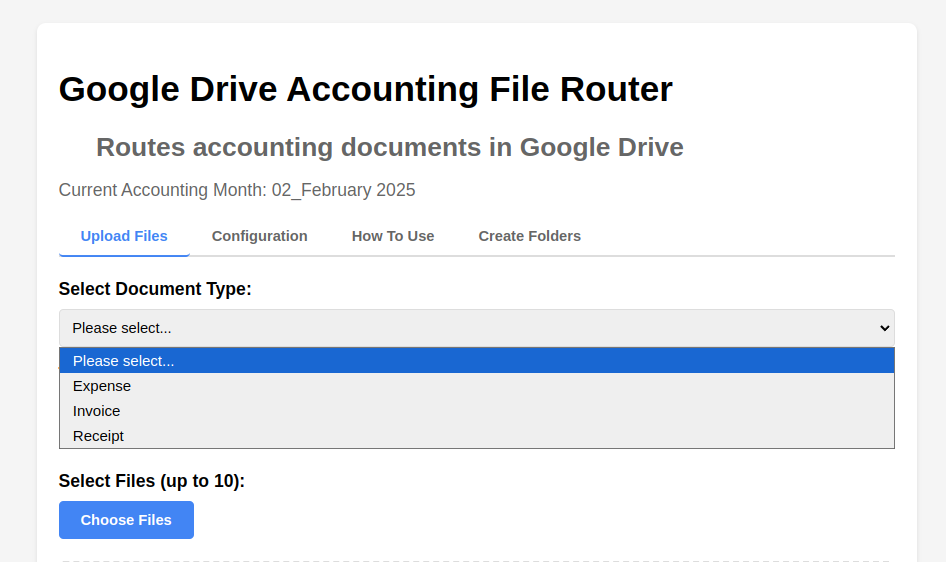Open the How To Use tab
This screenshot has height=562, width=946.
click(393, 236)
